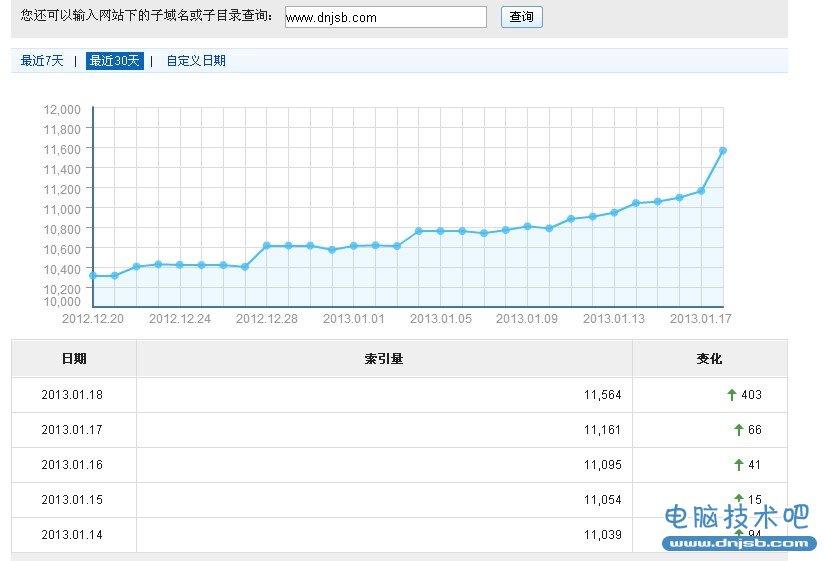This screenshot has width=824, height=561.
Task: Select the 最近30天 date range tab
Action: 114,61
